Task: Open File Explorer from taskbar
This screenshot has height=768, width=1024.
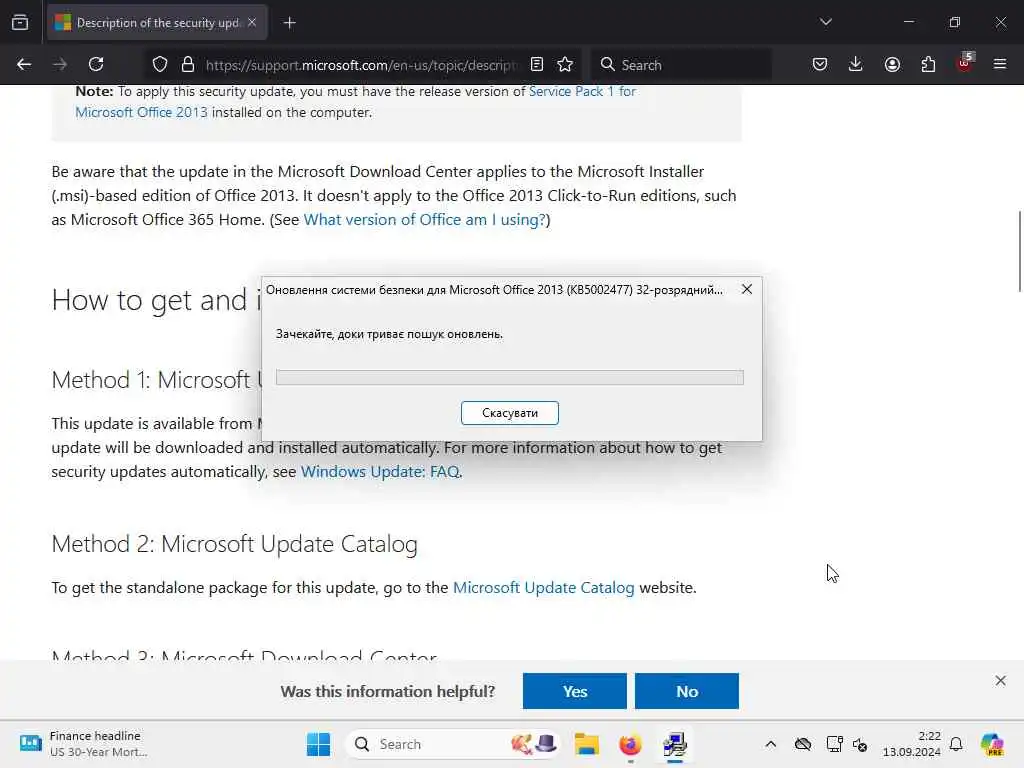Action: click(586, 744)
